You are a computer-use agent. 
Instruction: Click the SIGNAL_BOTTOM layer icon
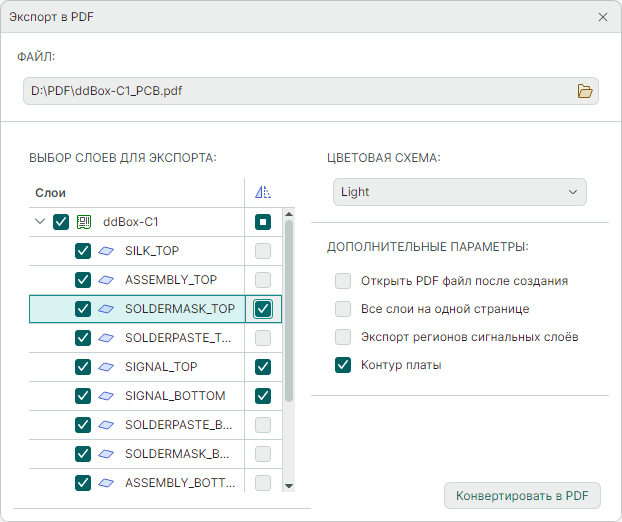click(106, 396)
